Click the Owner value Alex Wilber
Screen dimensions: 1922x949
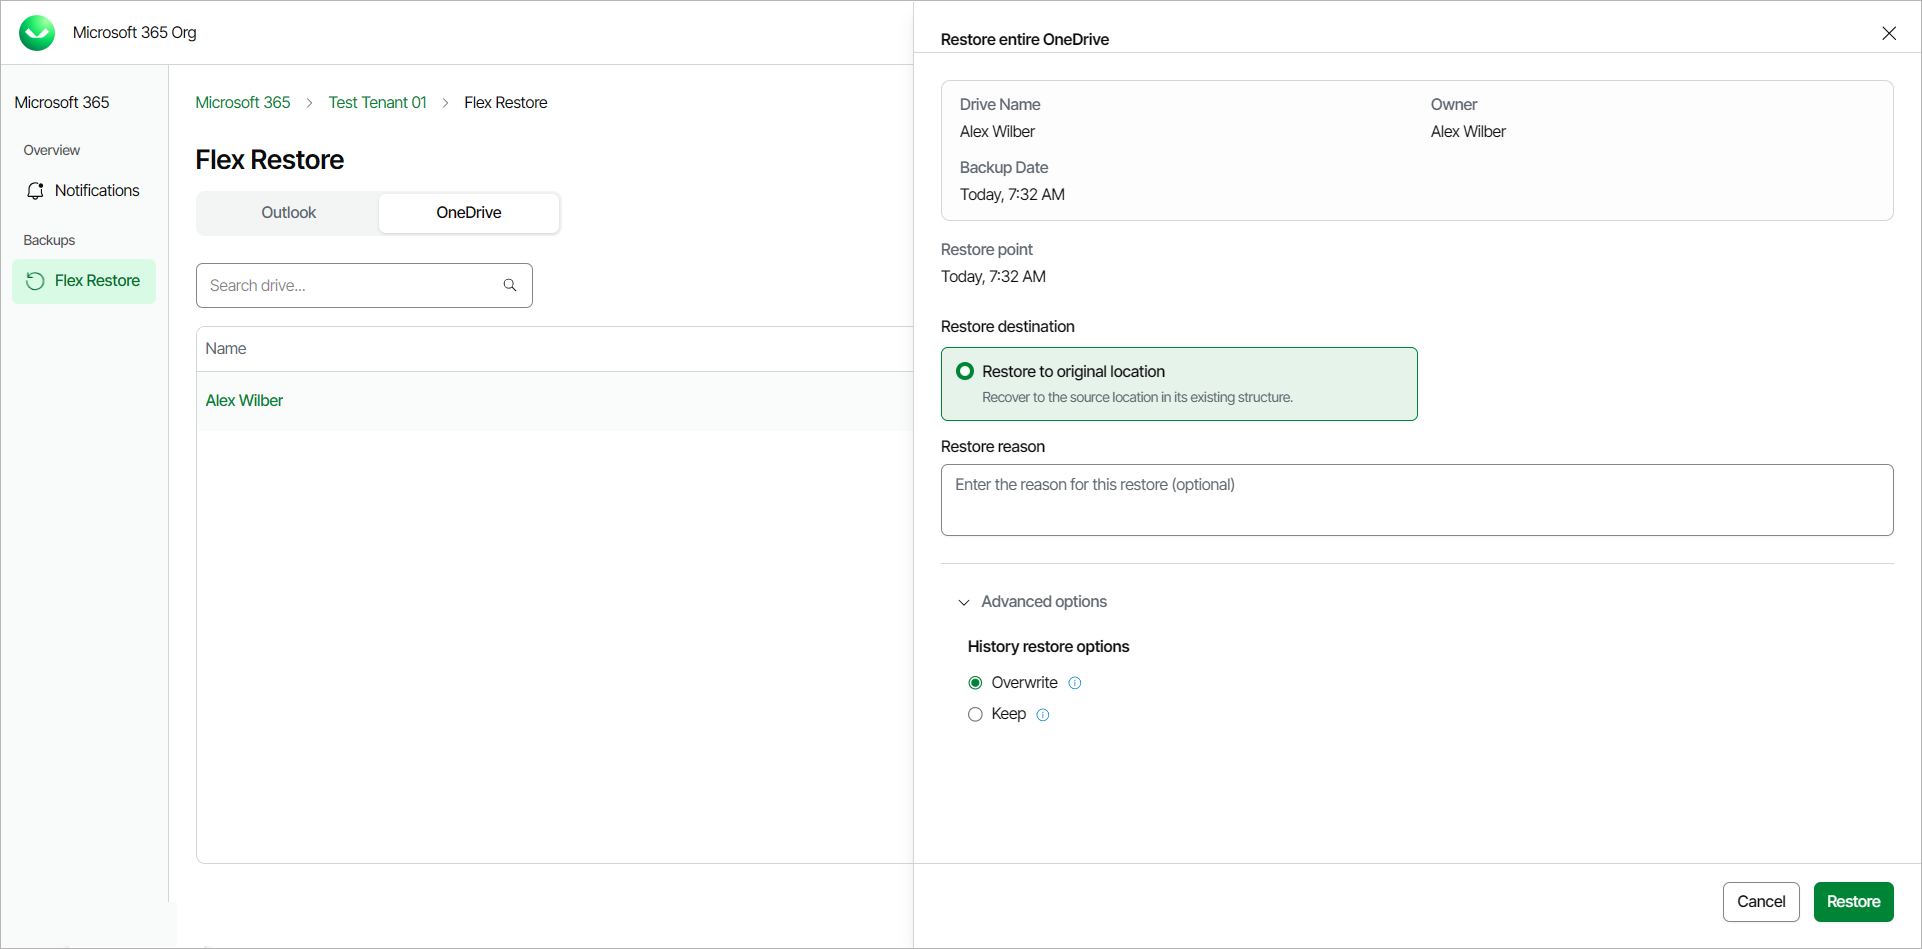[x=1468, y=131]
